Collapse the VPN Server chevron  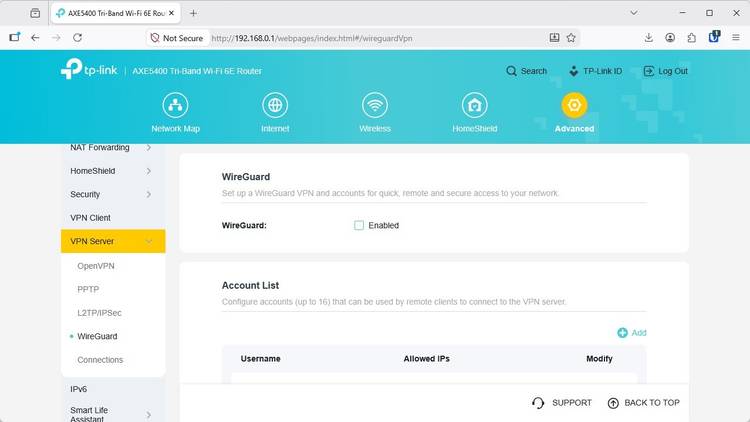[149, 242]
